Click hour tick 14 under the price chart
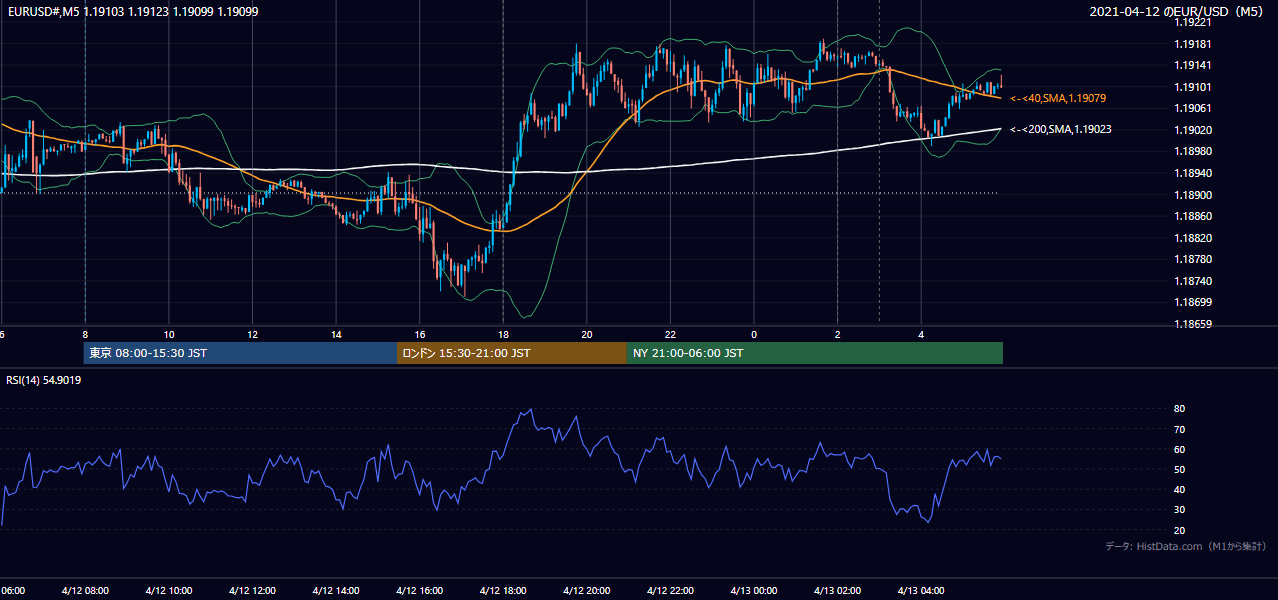Screen dimensions: 1278x600 point(336,334)
